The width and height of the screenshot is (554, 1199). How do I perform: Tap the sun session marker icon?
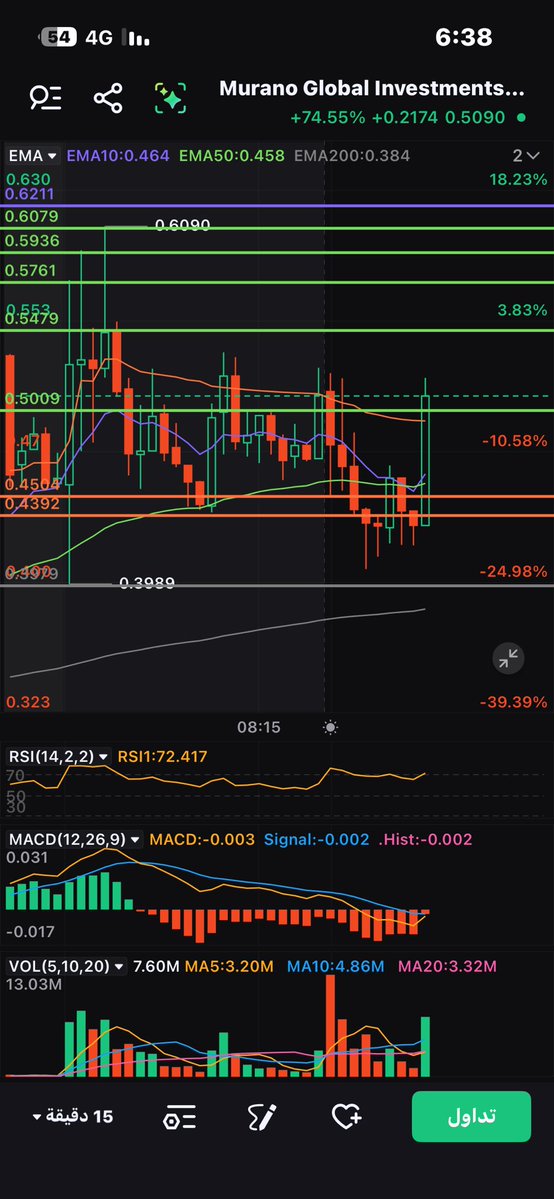coord(331,727)
